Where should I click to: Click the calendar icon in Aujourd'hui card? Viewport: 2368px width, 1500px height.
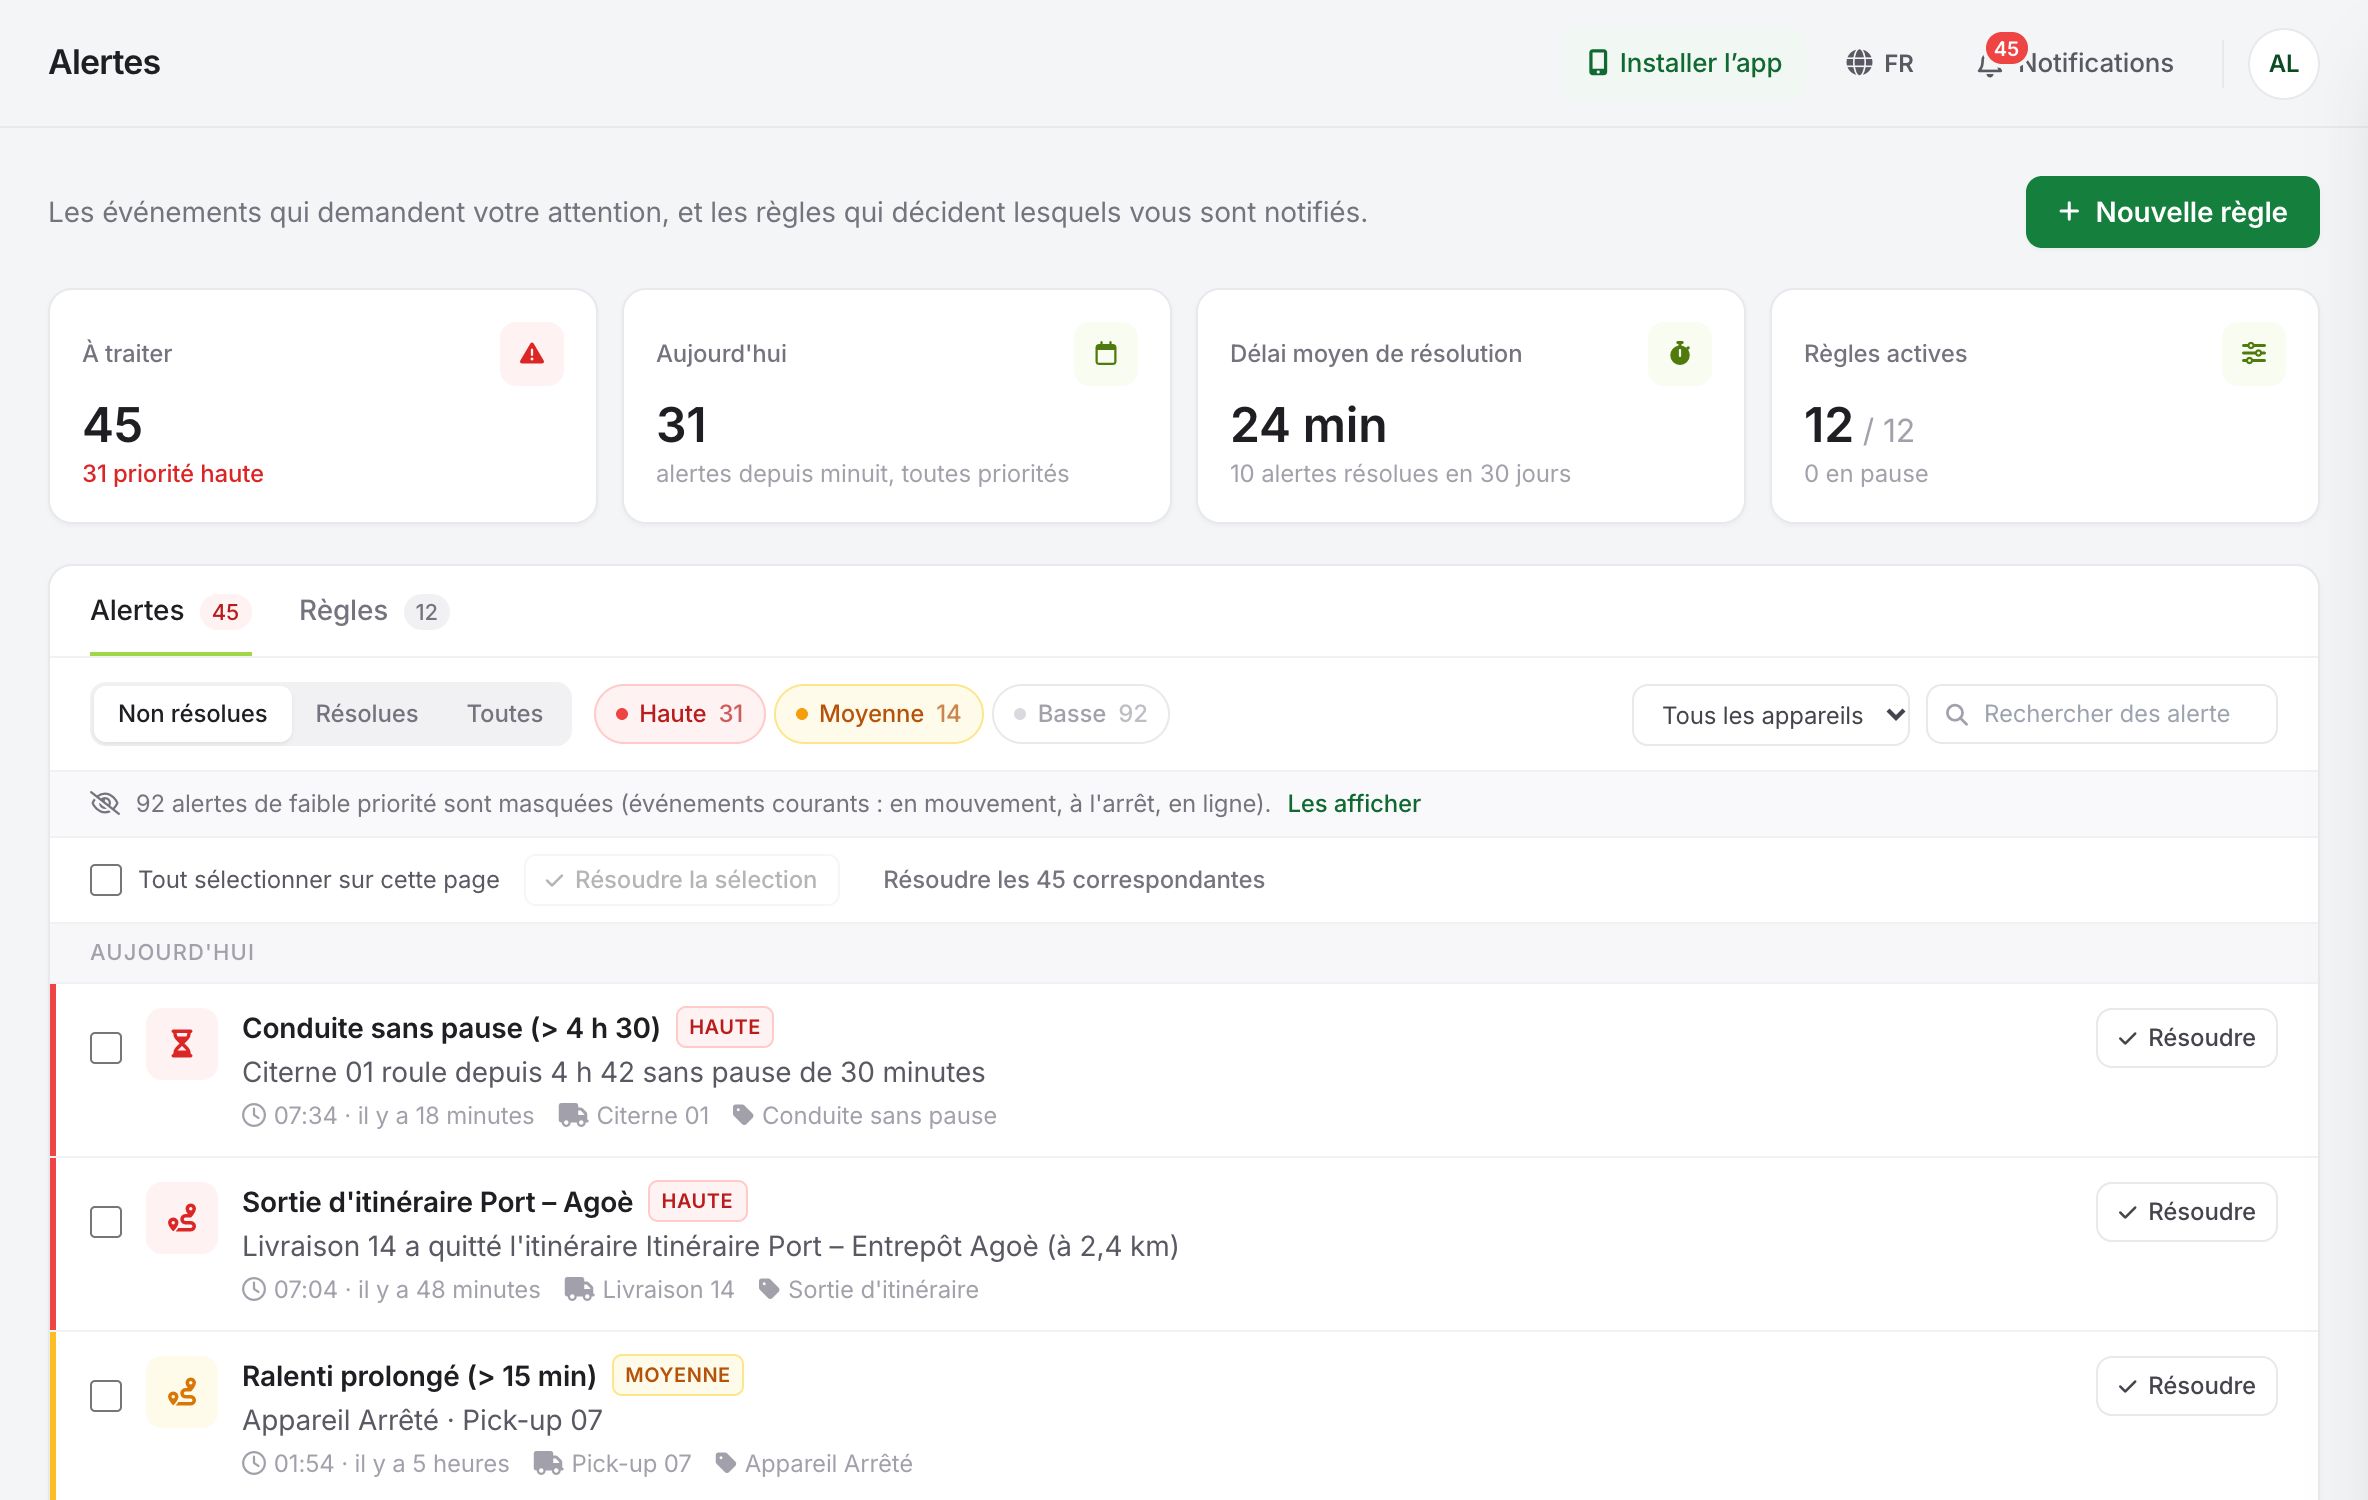coord(1106,353)
